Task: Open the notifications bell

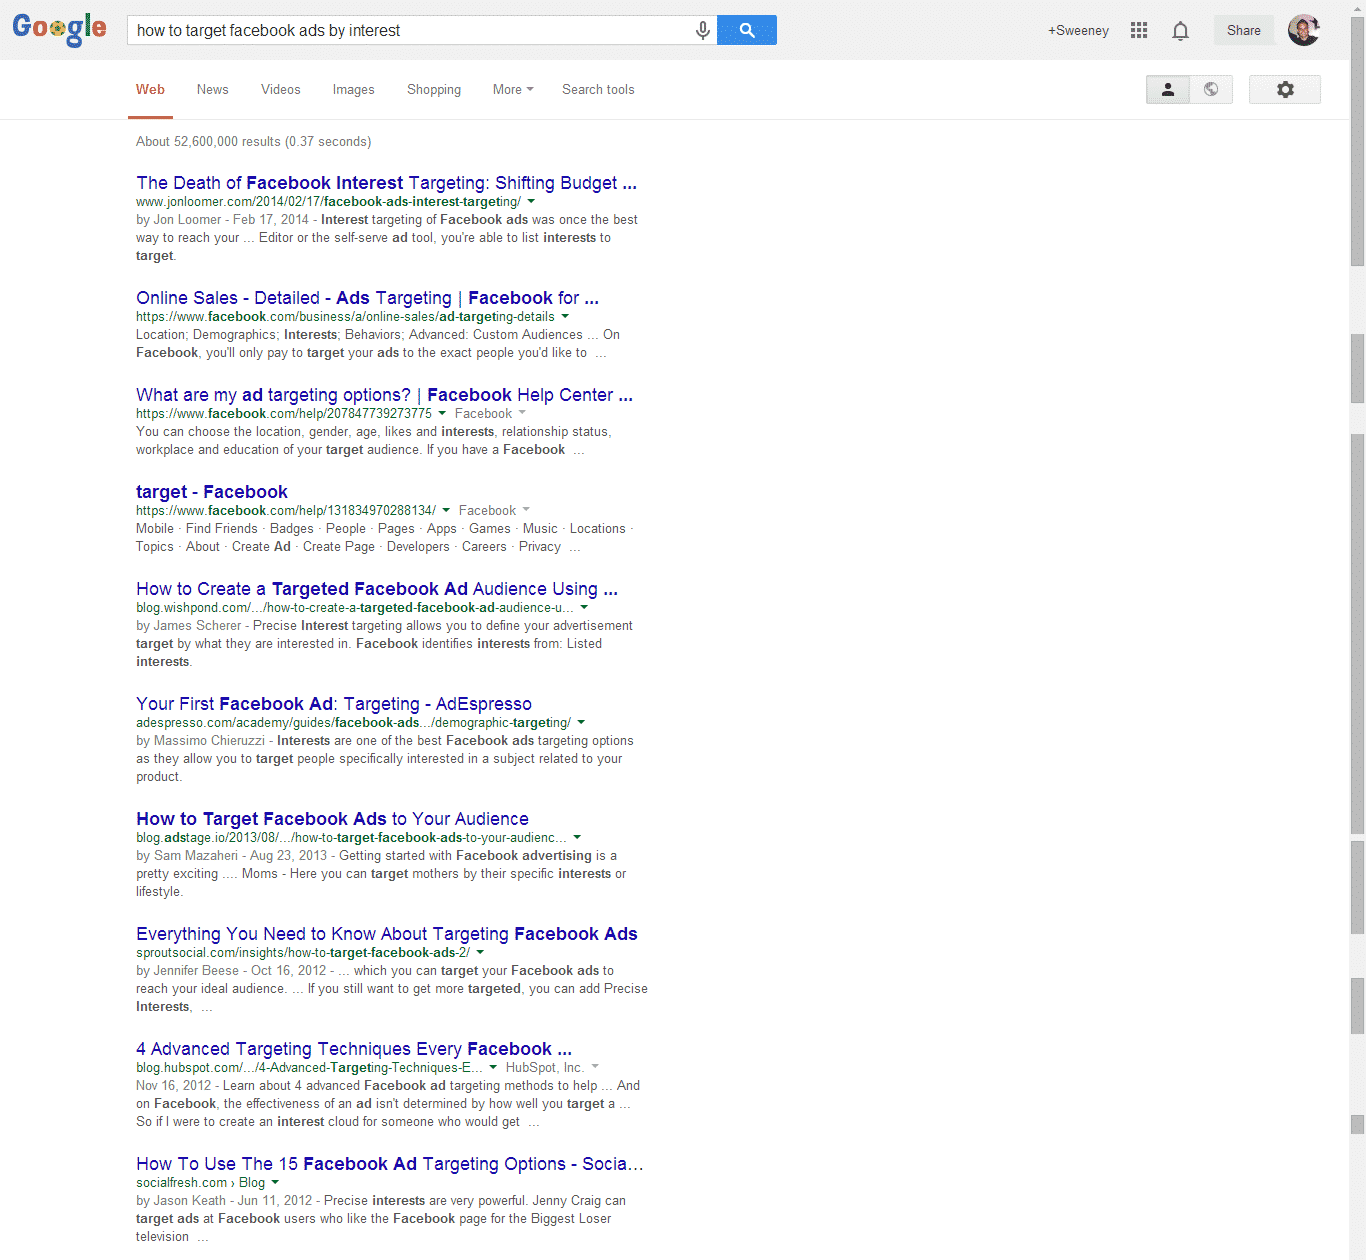Action: 1180,30
